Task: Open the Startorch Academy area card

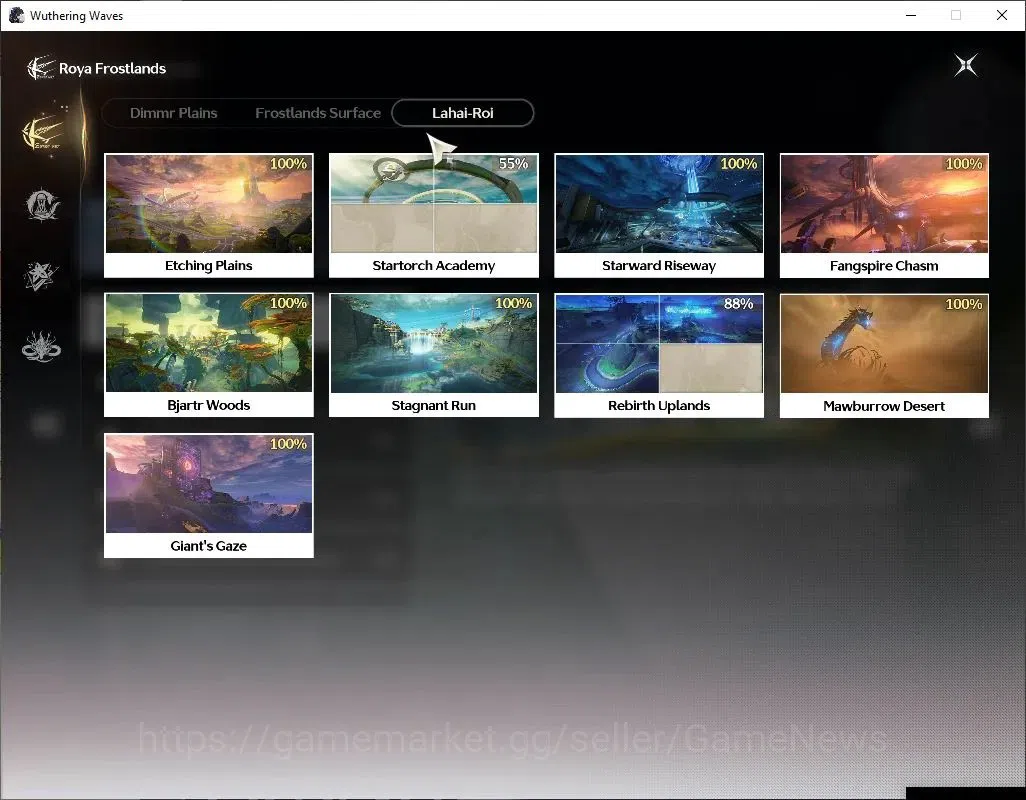Action: click(x=434, y=216)
